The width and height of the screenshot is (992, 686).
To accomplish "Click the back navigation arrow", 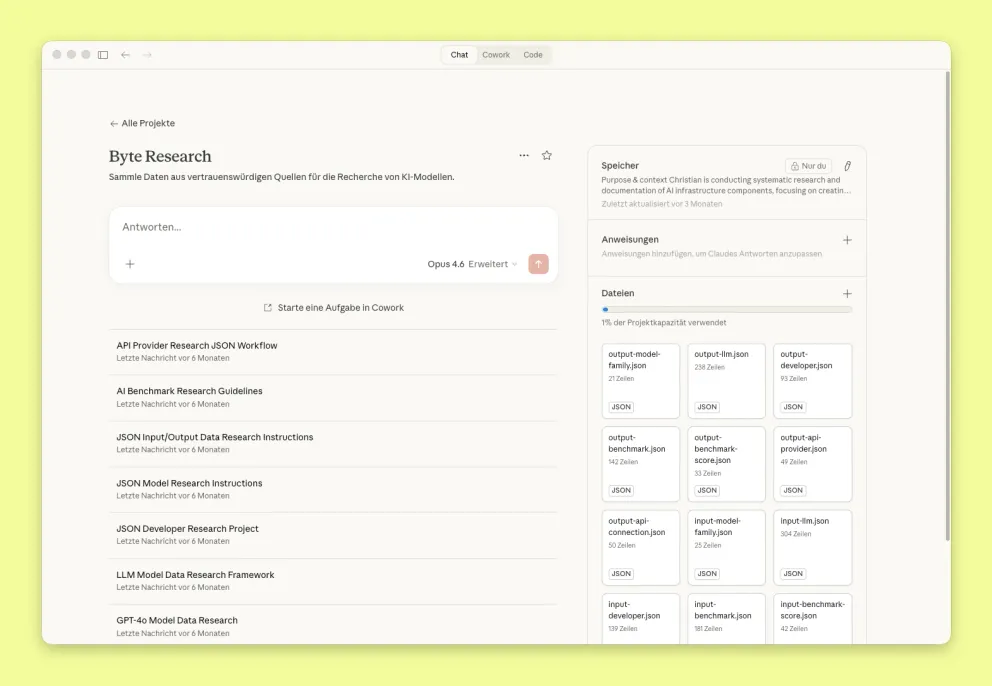I will click(123, 55).
